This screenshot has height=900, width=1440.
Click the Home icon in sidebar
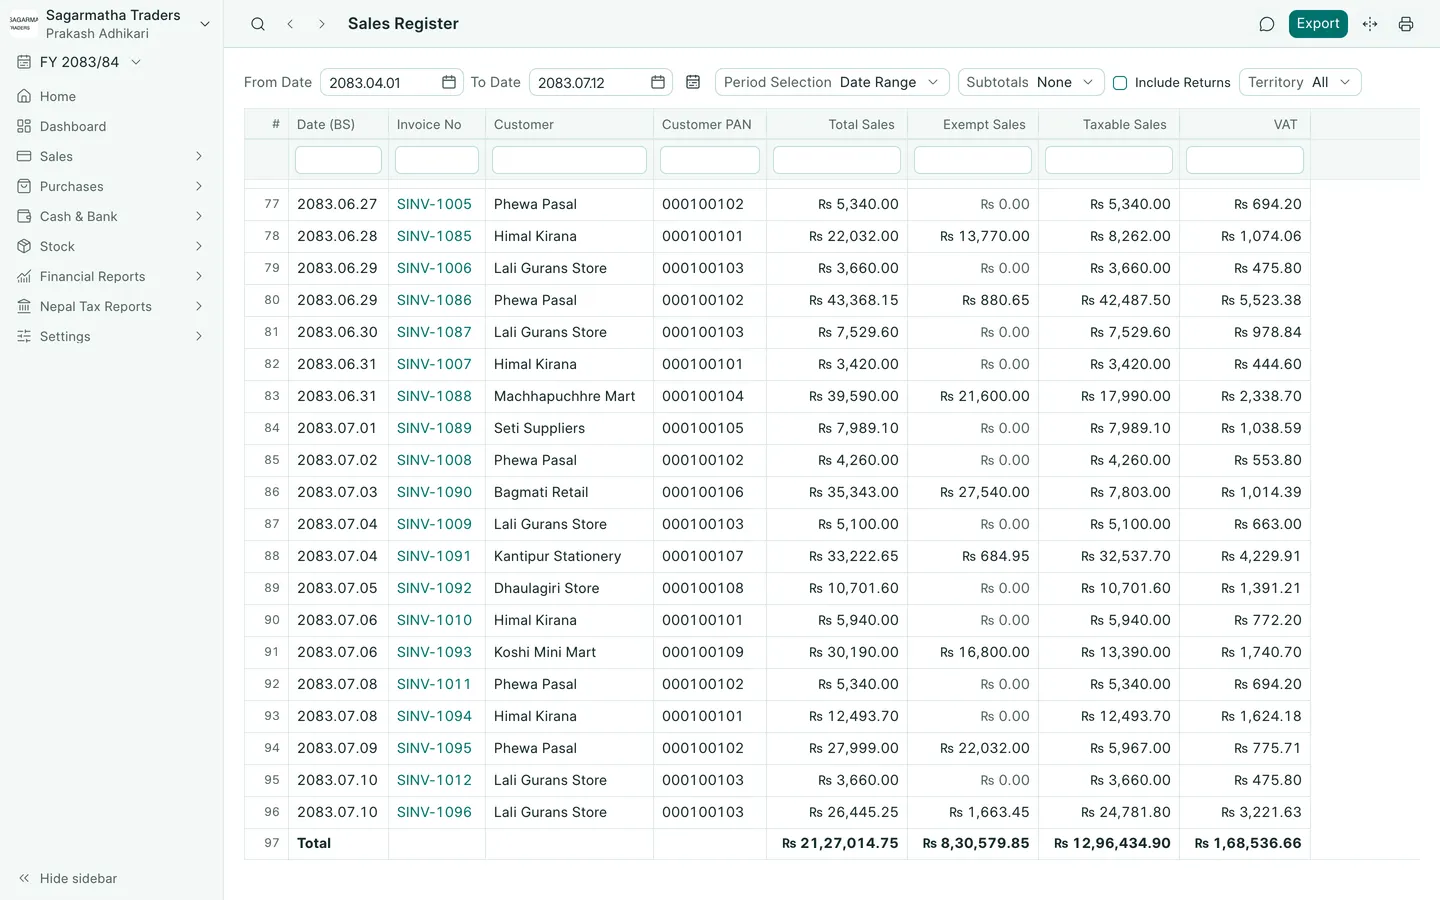24,96
